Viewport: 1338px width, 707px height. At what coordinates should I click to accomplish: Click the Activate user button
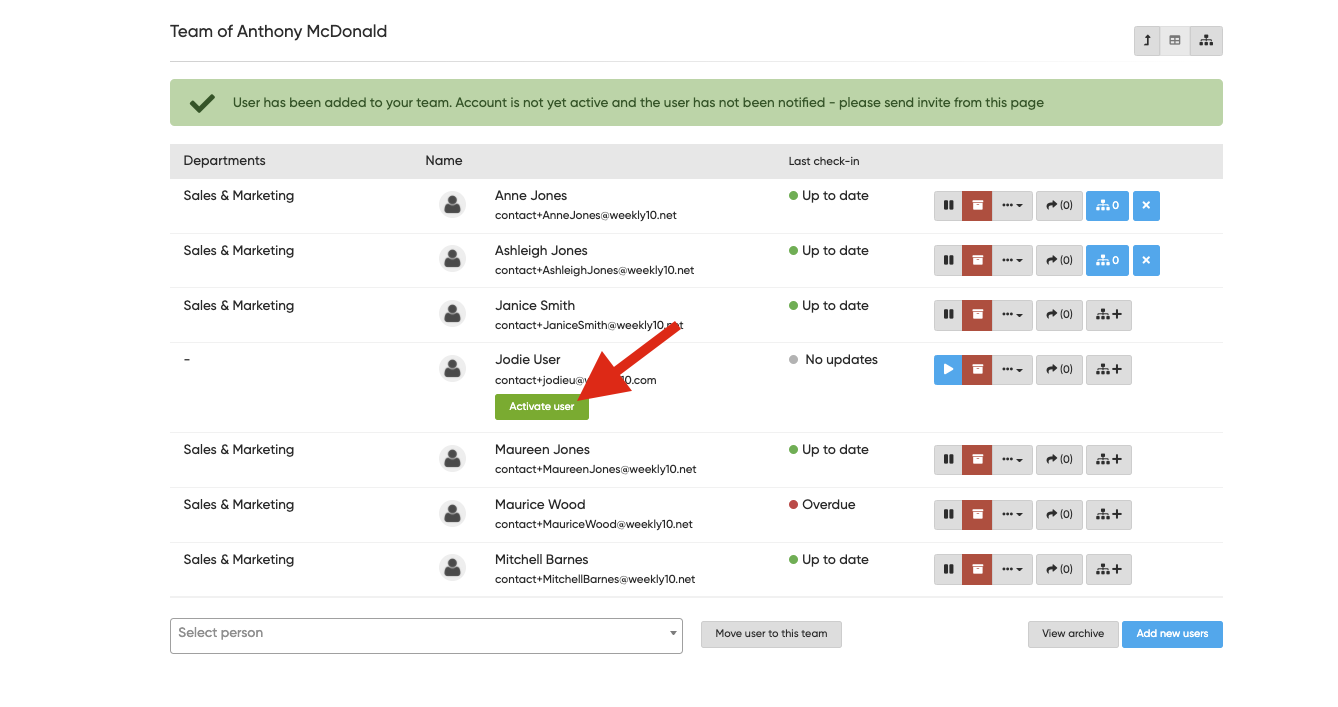541,407
